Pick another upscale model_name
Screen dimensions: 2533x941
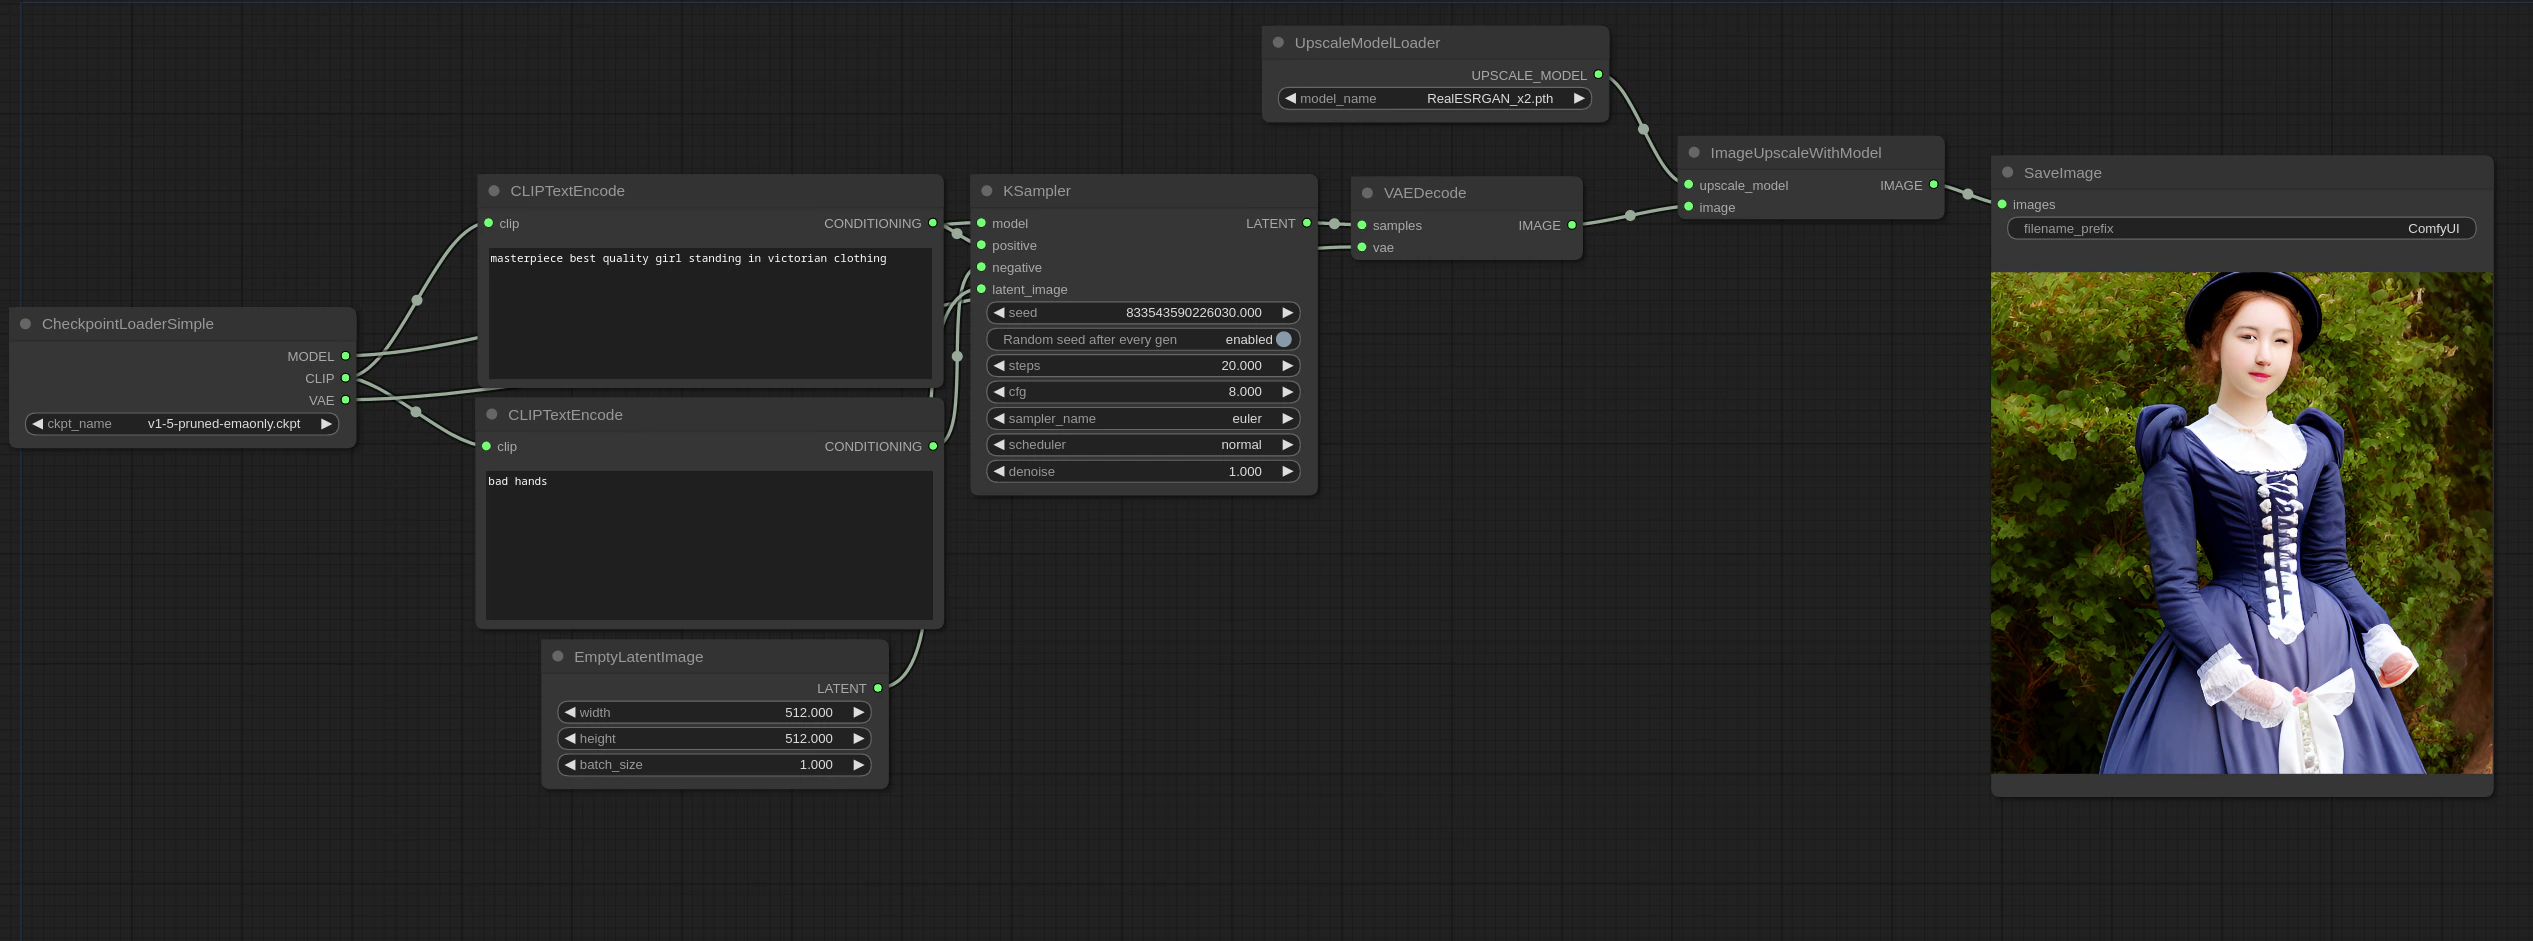coord(1578,98)
